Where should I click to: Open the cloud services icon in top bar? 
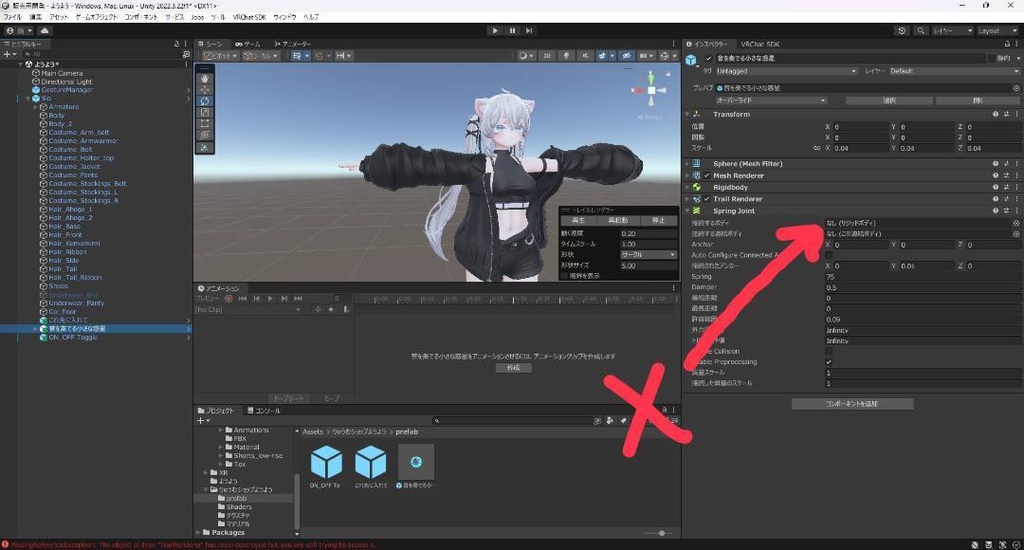(44, 31)
